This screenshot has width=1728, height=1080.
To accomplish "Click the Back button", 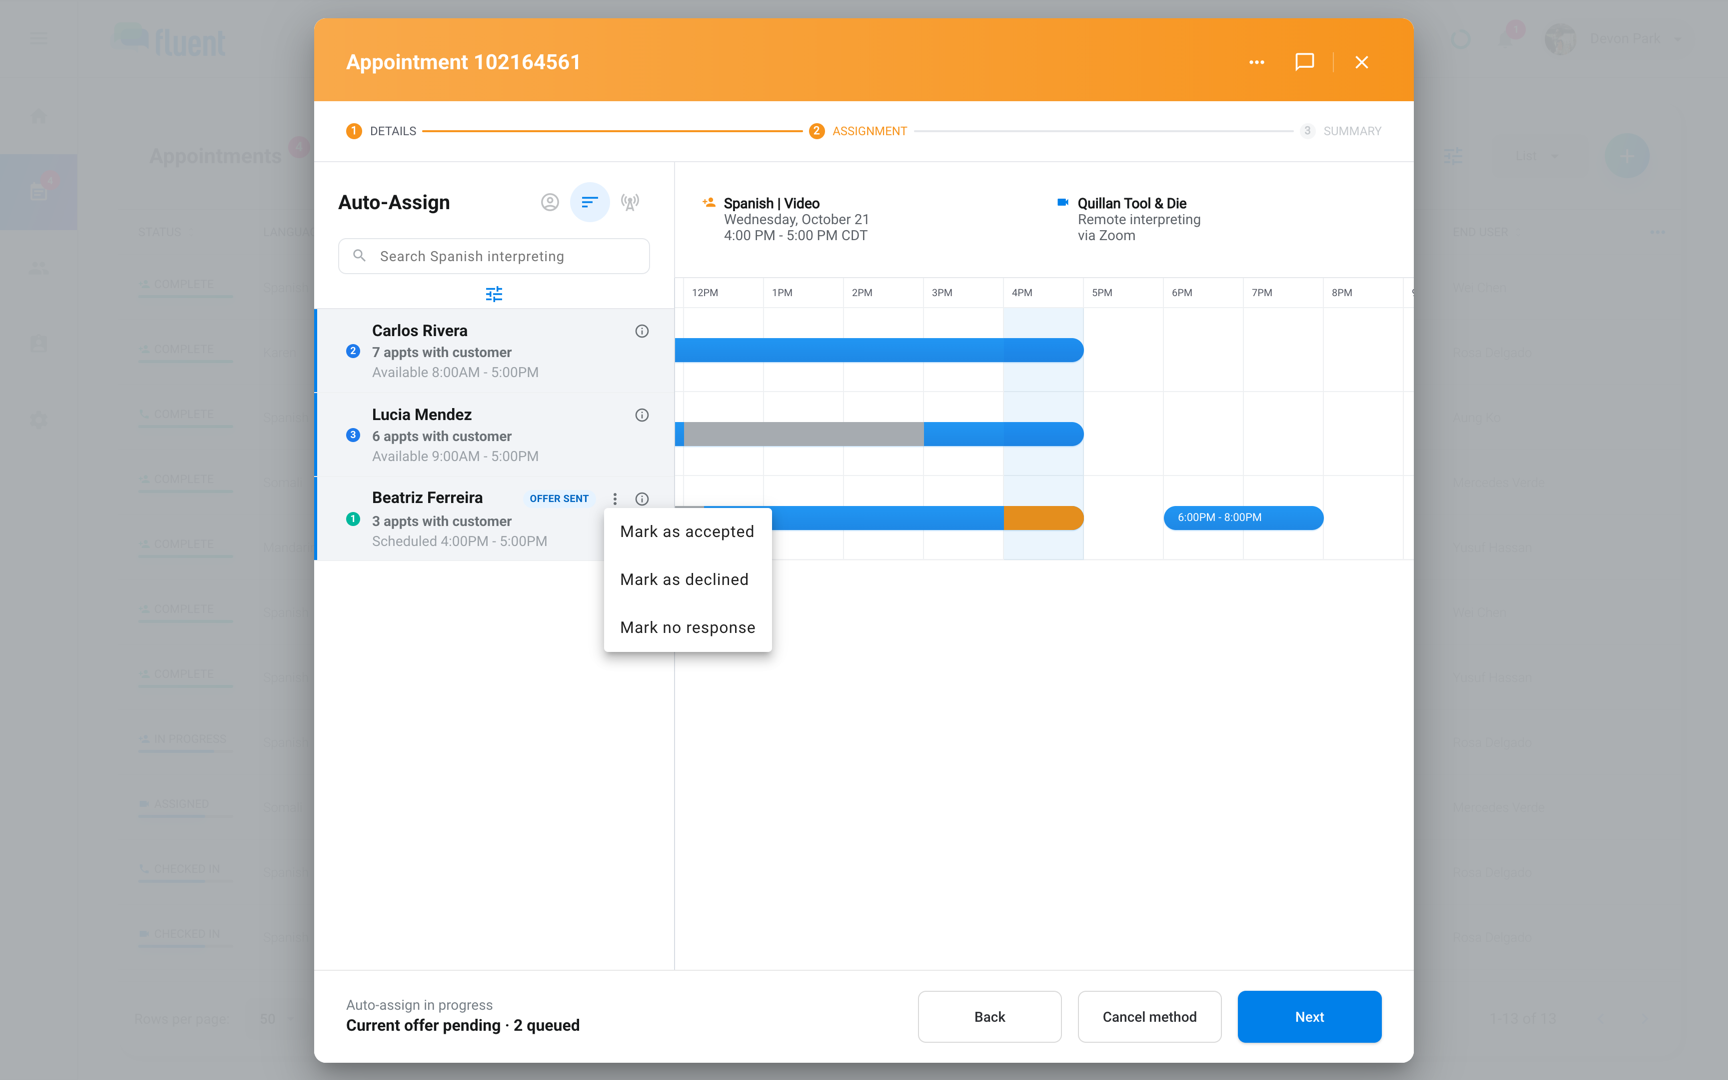I will [989, 1017].
